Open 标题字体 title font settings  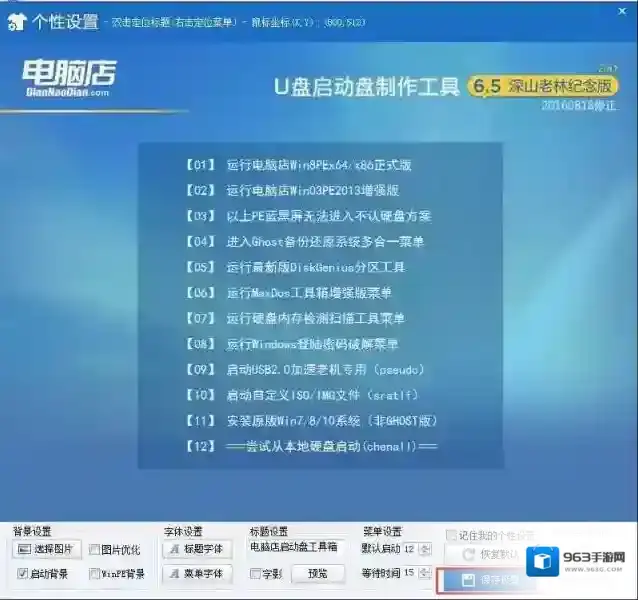(x=196, y=549)
